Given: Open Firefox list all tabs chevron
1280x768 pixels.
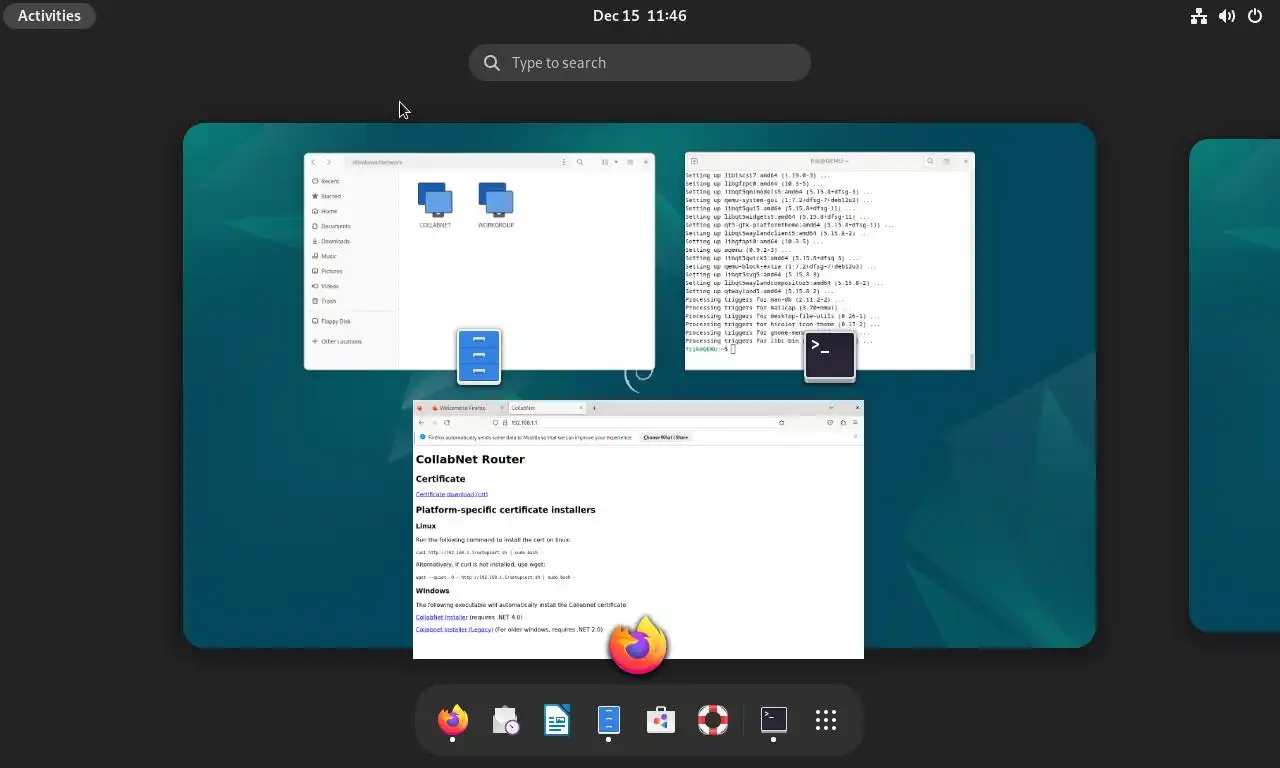Looking at the screenshot, I should click(831, 408).
